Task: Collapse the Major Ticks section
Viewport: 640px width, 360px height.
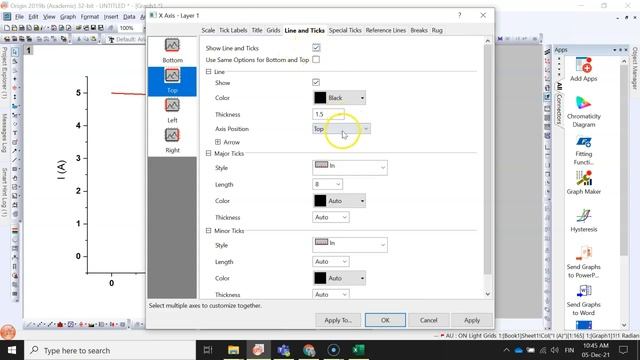Action: 209,153
